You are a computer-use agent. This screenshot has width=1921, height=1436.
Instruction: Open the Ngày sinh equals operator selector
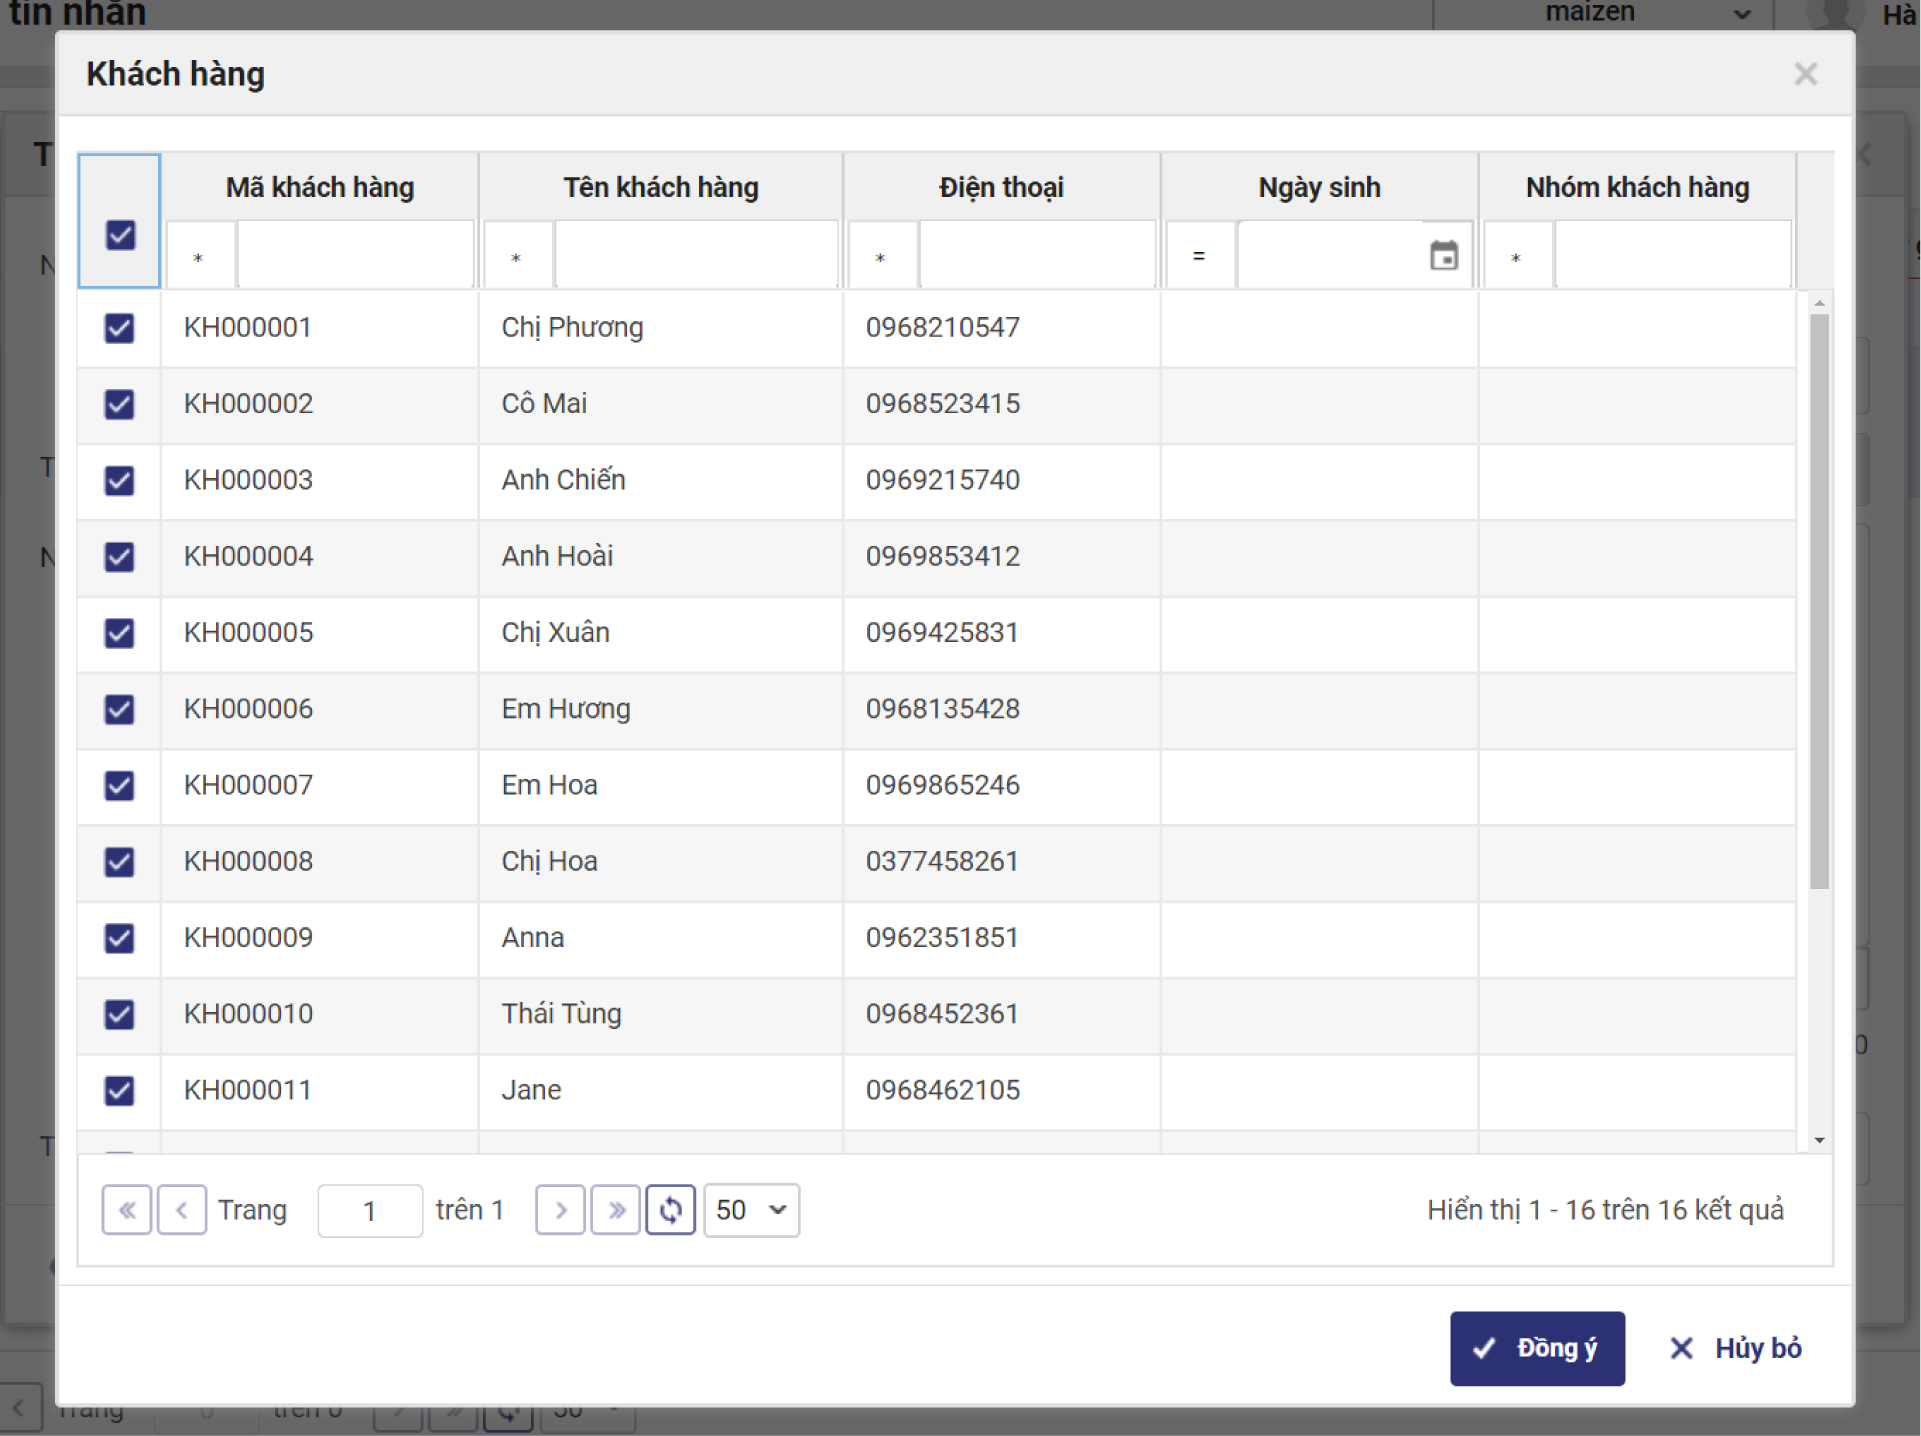pyautogui.click(x=1199, y=256)
